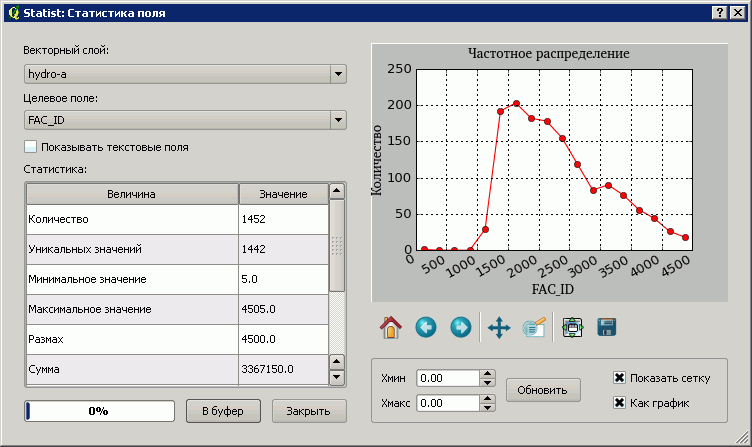Click the 'Значение' column header
This screenshot has height=447, width=752.
point(283,194)
